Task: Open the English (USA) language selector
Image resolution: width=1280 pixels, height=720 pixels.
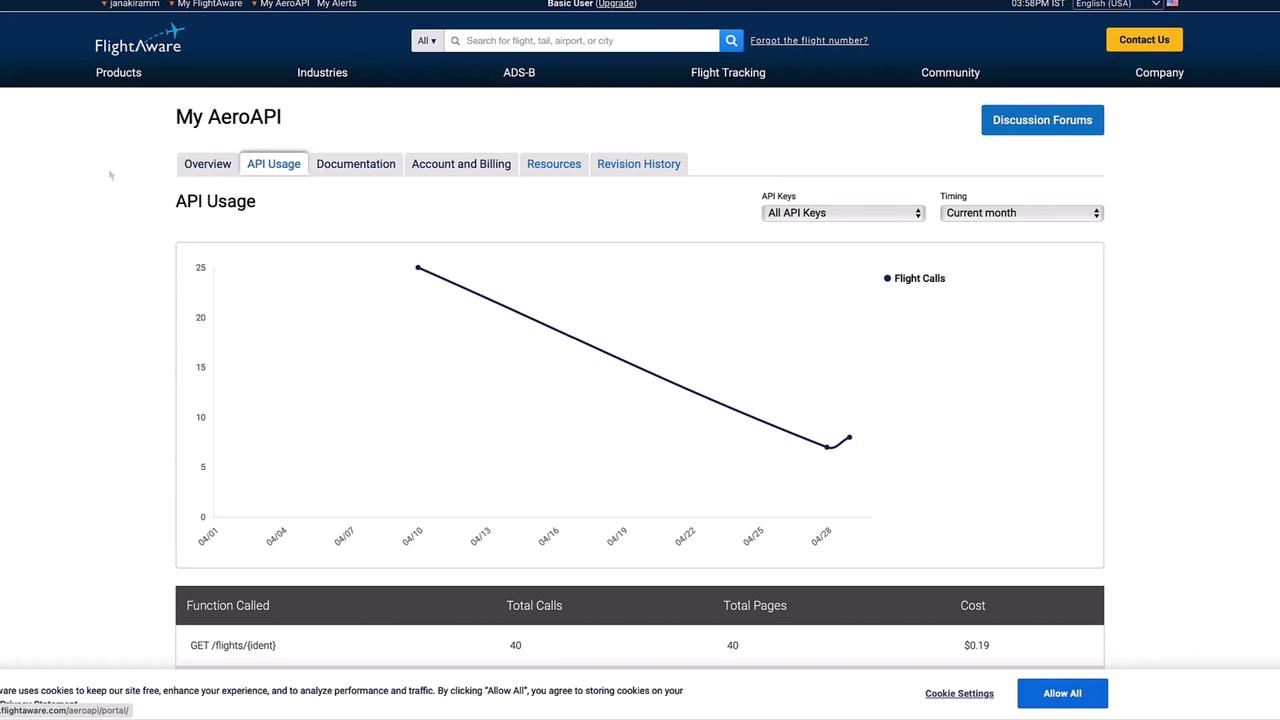Action: tap(1117, 4)
